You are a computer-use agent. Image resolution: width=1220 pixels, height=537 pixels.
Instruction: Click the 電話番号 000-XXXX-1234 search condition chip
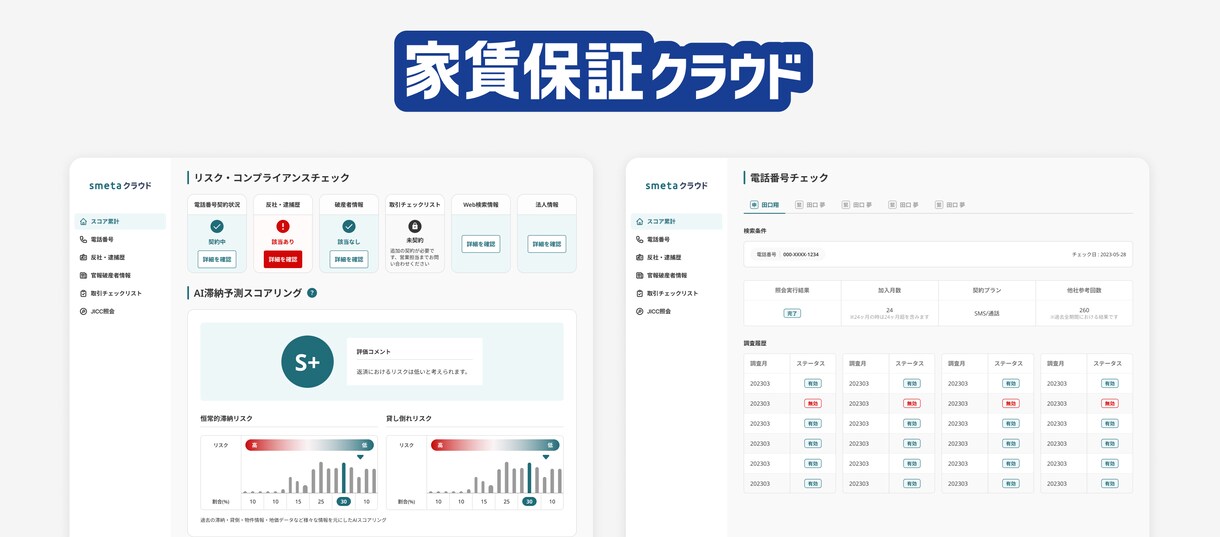(x=787, y=254)
